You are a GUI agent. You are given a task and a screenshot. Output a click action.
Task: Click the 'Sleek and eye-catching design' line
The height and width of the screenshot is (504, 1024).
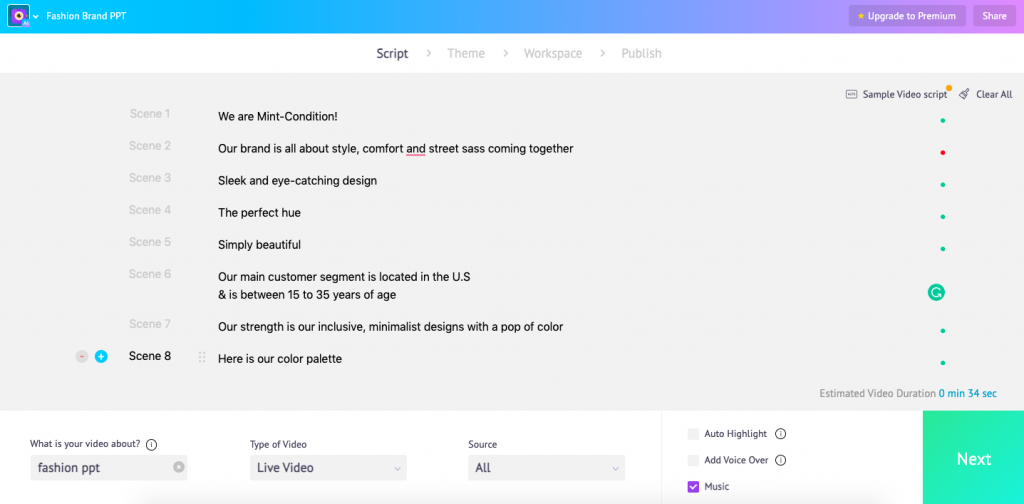(x=298, y=181)
